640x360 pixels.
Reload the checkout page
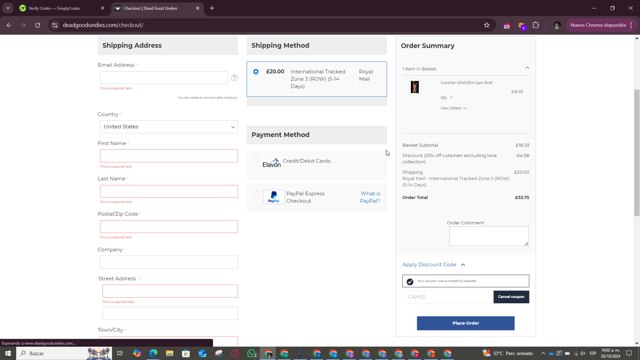click(x=38, y=25)
